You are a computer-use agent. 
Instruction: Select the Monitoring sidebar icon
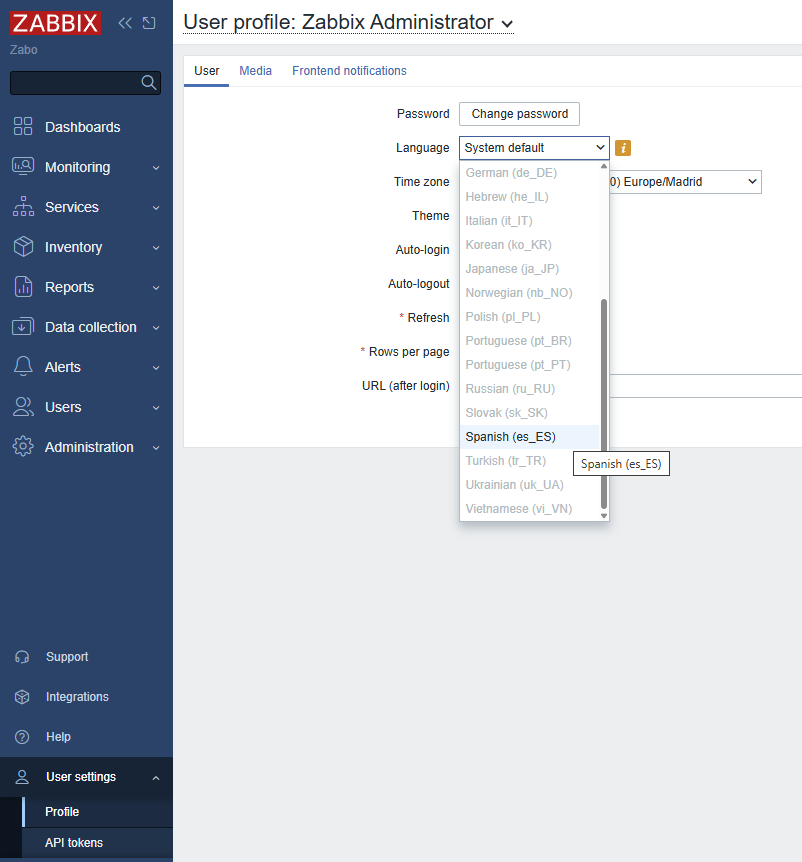(x=23, y=167)
